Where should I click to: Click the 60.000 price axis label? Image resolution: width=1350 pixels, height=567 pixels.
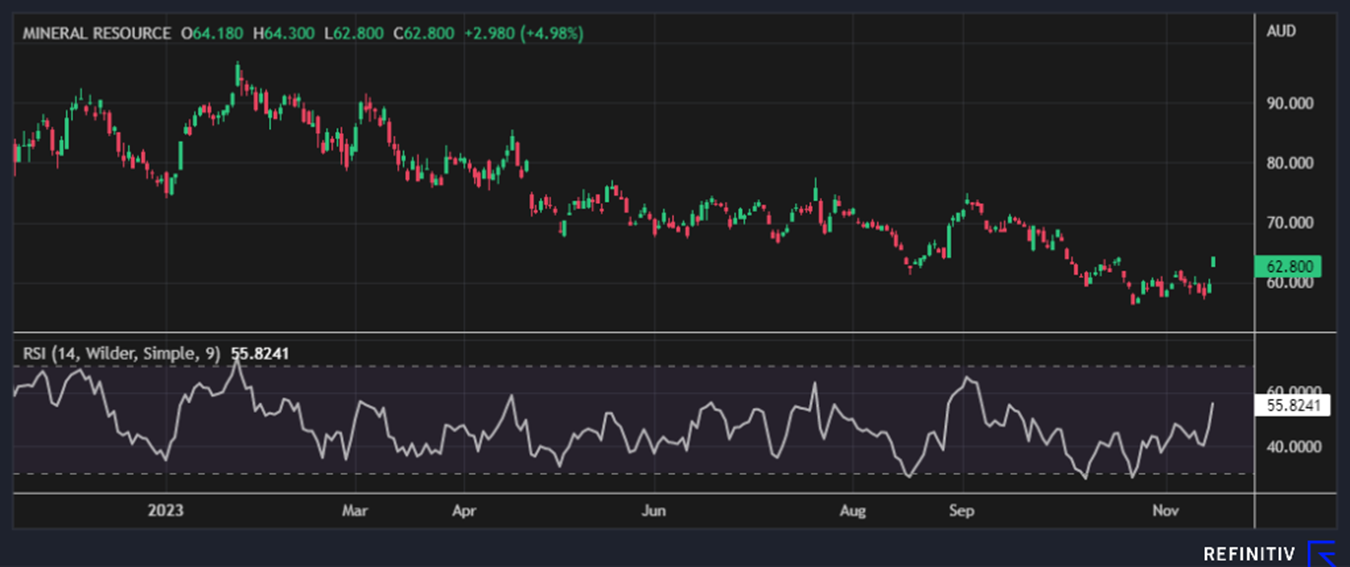click(x=1288, y=283)
